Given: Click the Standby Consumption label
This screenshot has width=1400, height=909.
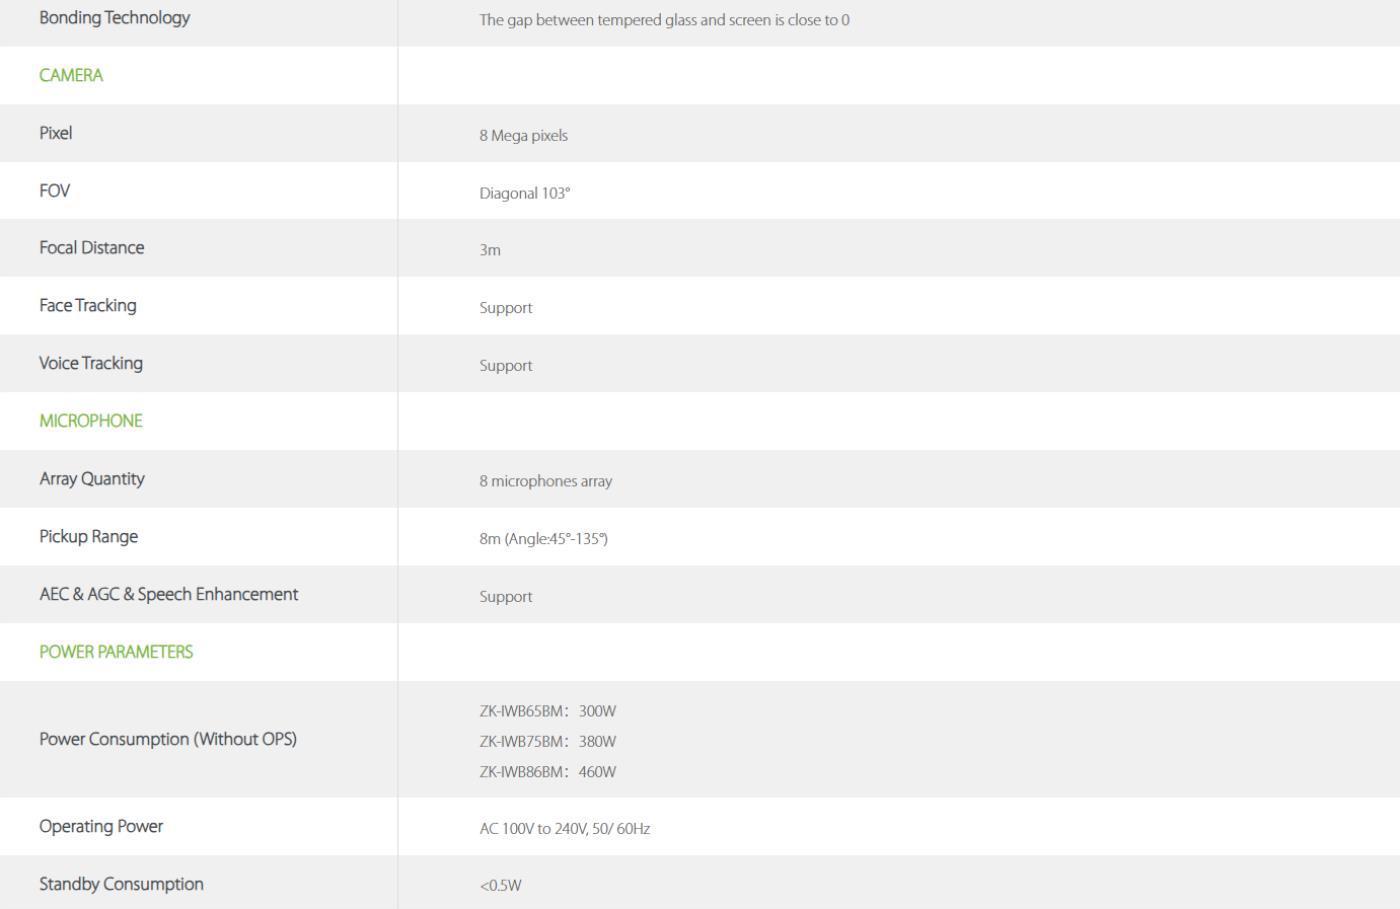Looking at the screenshot, I should [121, 885].
